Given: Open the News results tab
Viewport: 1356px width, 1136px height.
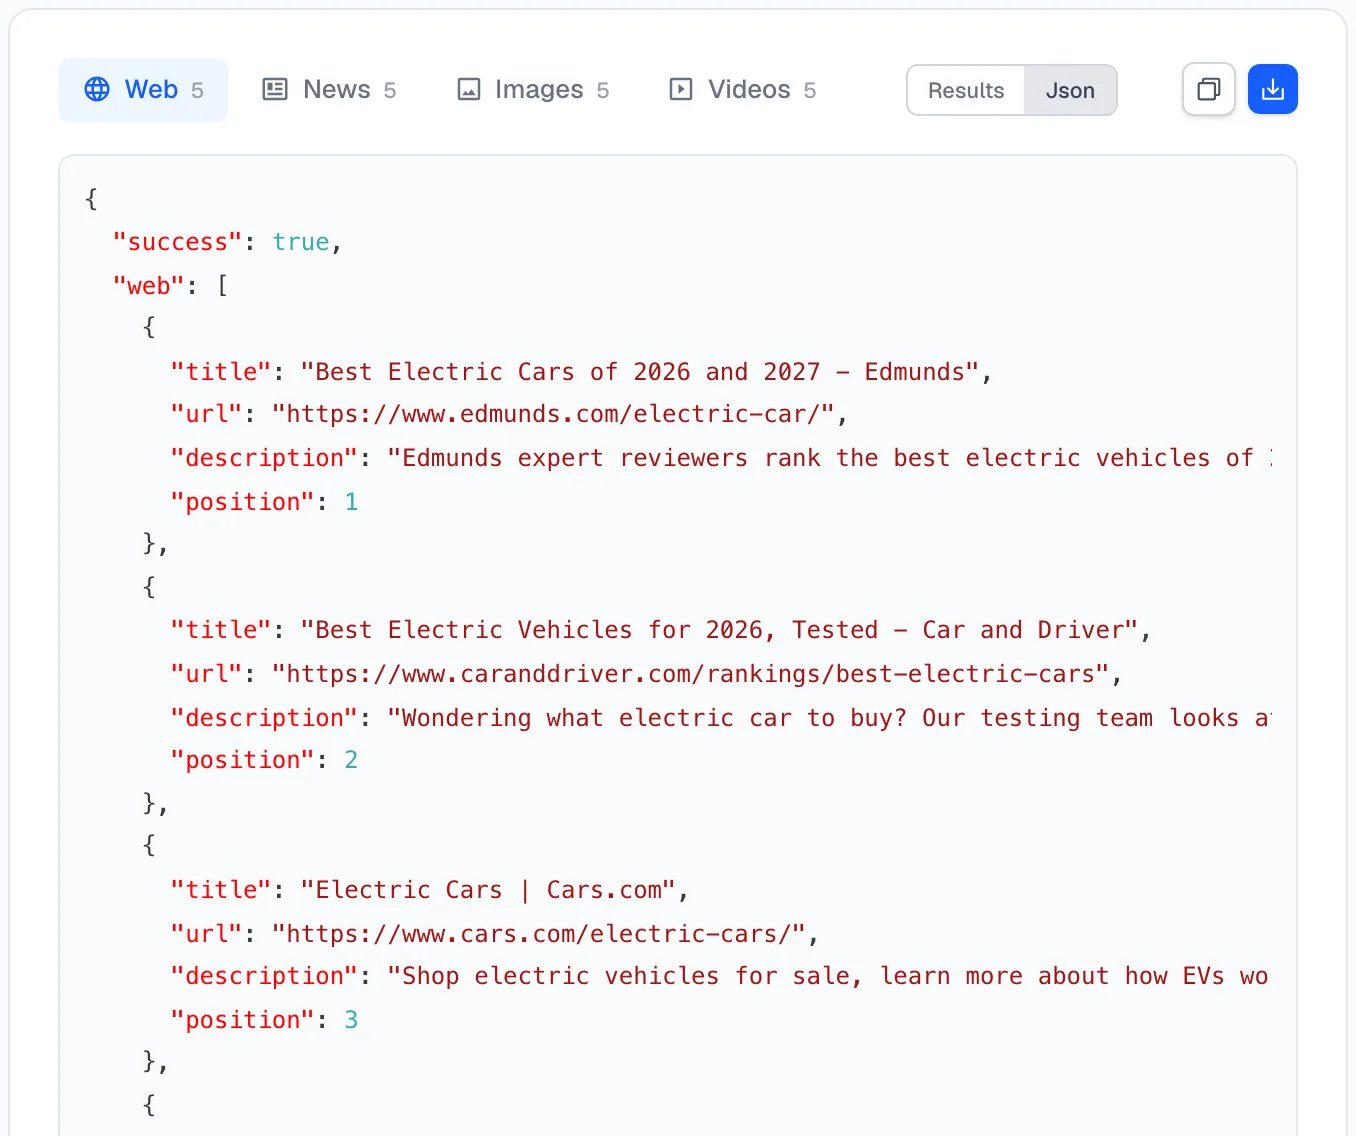Looking at the screenshot, I should [329, 90].
